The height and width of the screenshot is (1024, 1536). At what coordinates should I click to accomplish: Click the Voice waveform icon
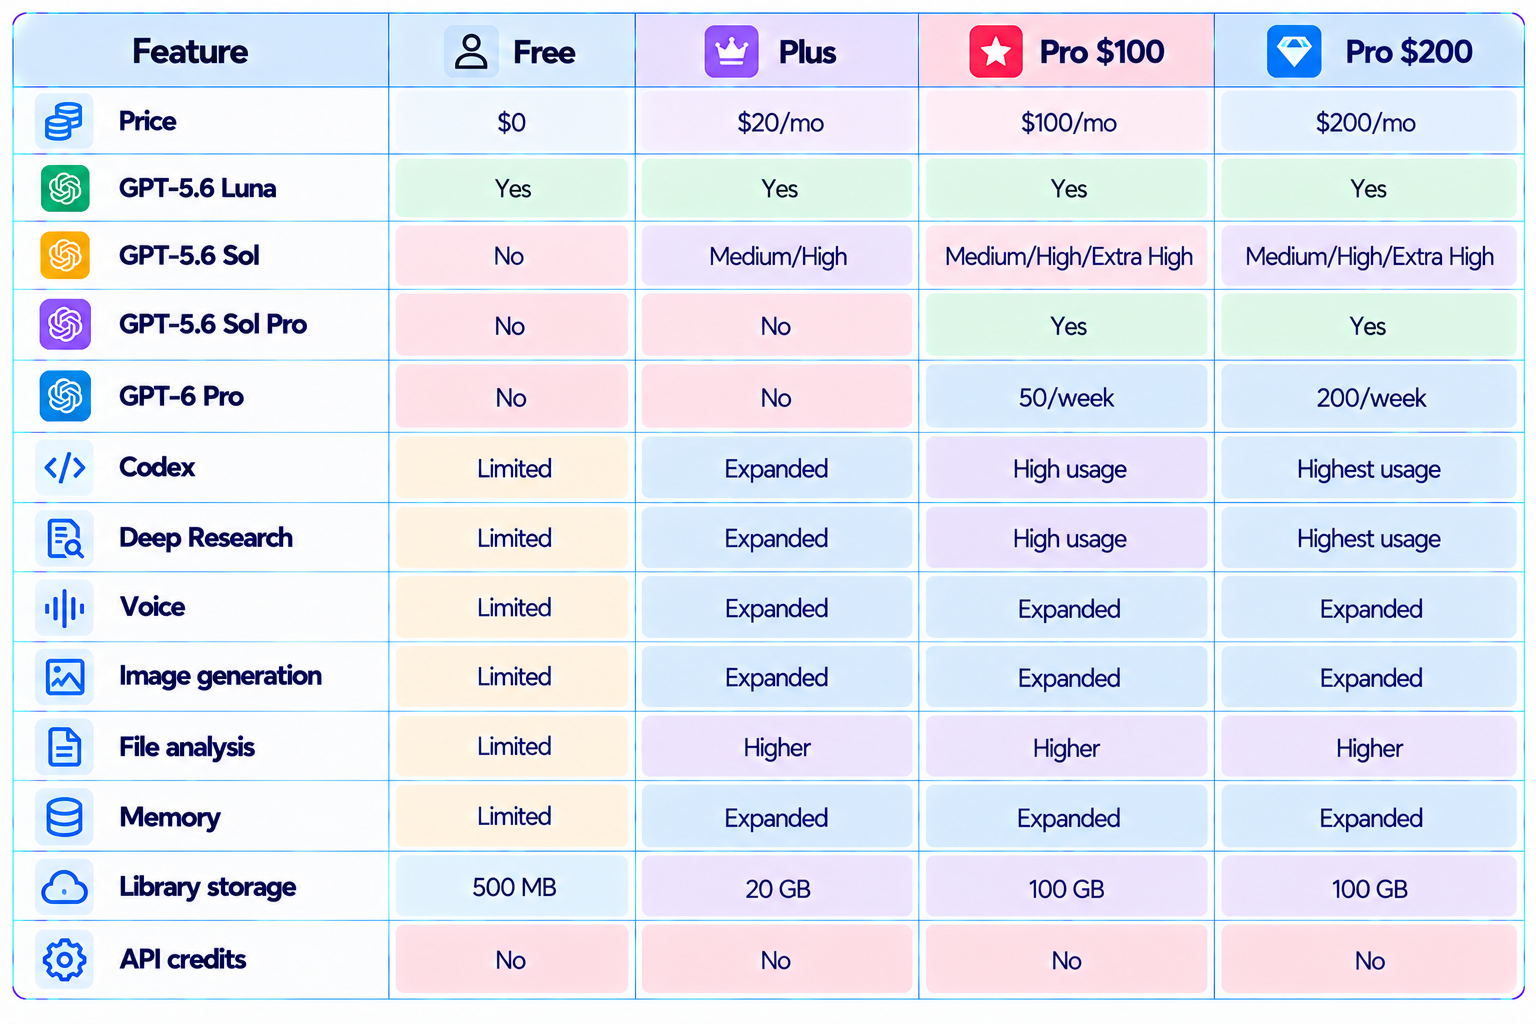click(x=65, y=607)
